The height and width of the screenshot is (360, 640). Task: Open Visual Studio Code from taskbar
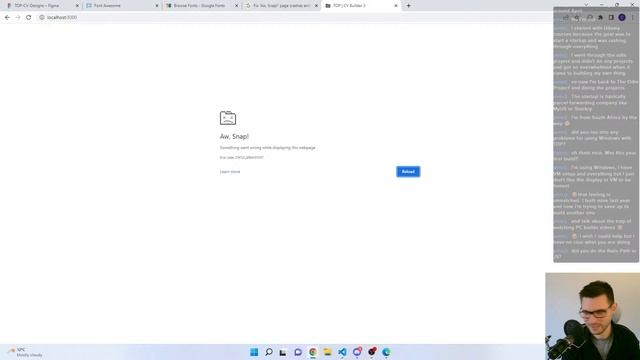(x=342, y=352)
